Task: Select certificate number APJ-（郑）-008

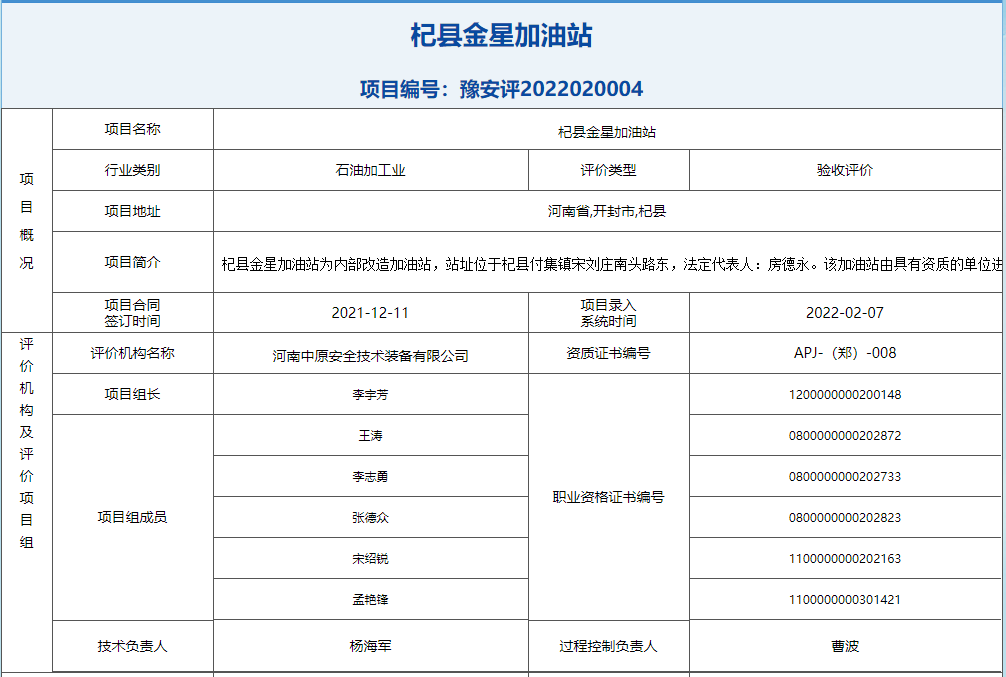Action: (x=845, y=353)
